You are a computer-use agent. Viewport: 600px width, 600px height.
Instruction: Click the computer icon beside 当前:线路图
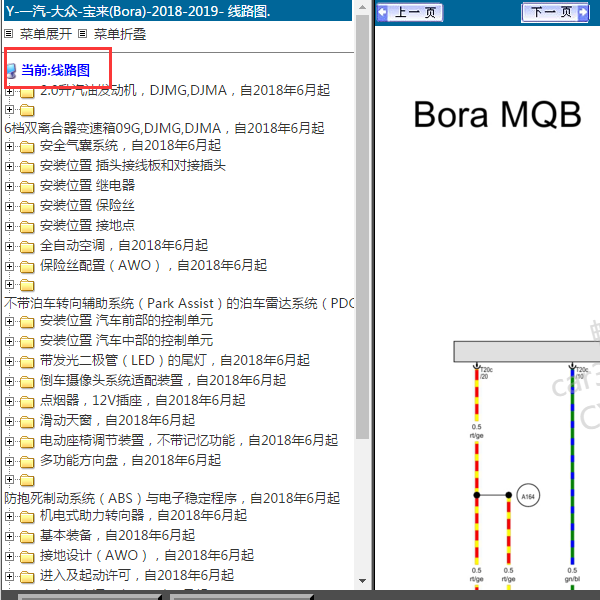tap(11, 70)
